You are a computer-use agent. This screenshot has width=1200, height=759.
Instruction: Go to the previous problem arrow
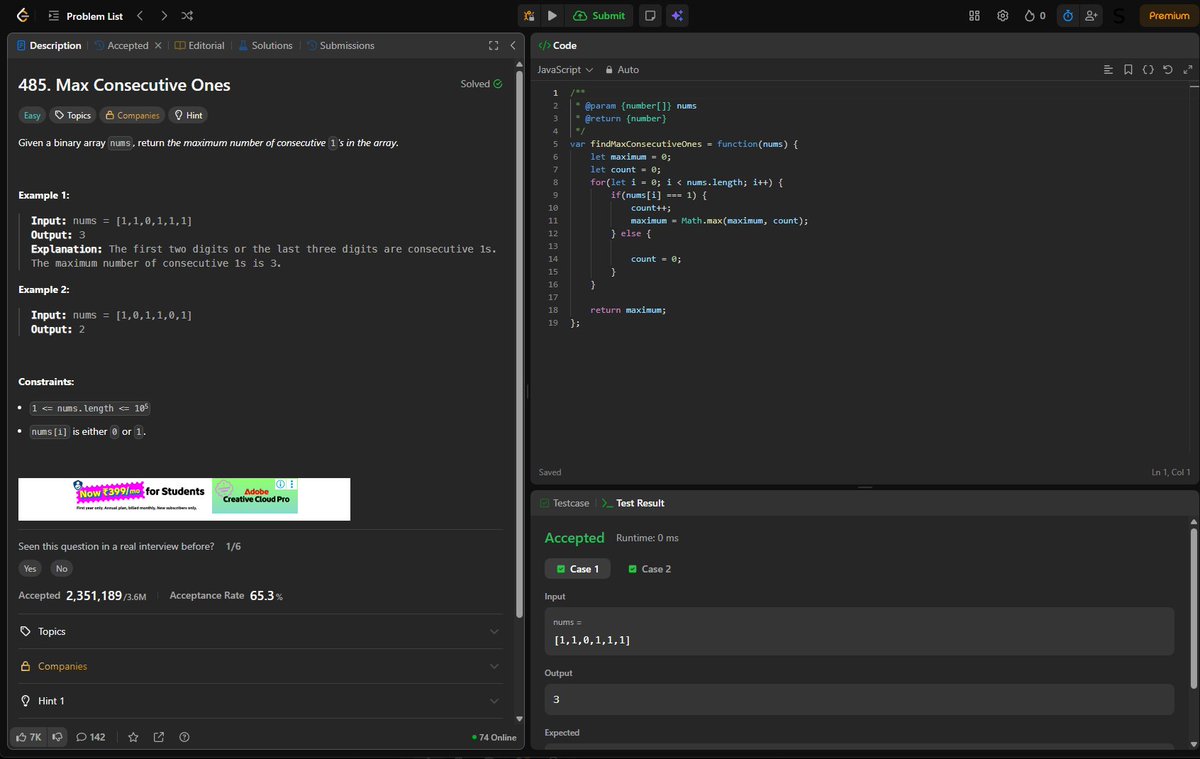[140, 16]
